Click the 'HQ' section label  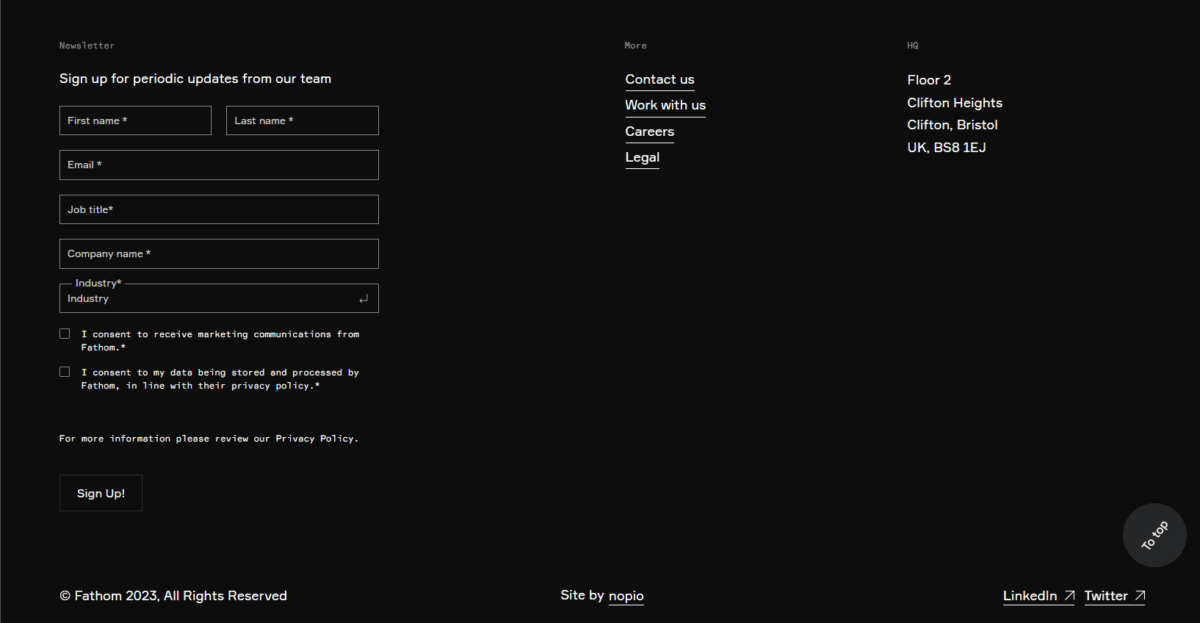pos(913,45)
